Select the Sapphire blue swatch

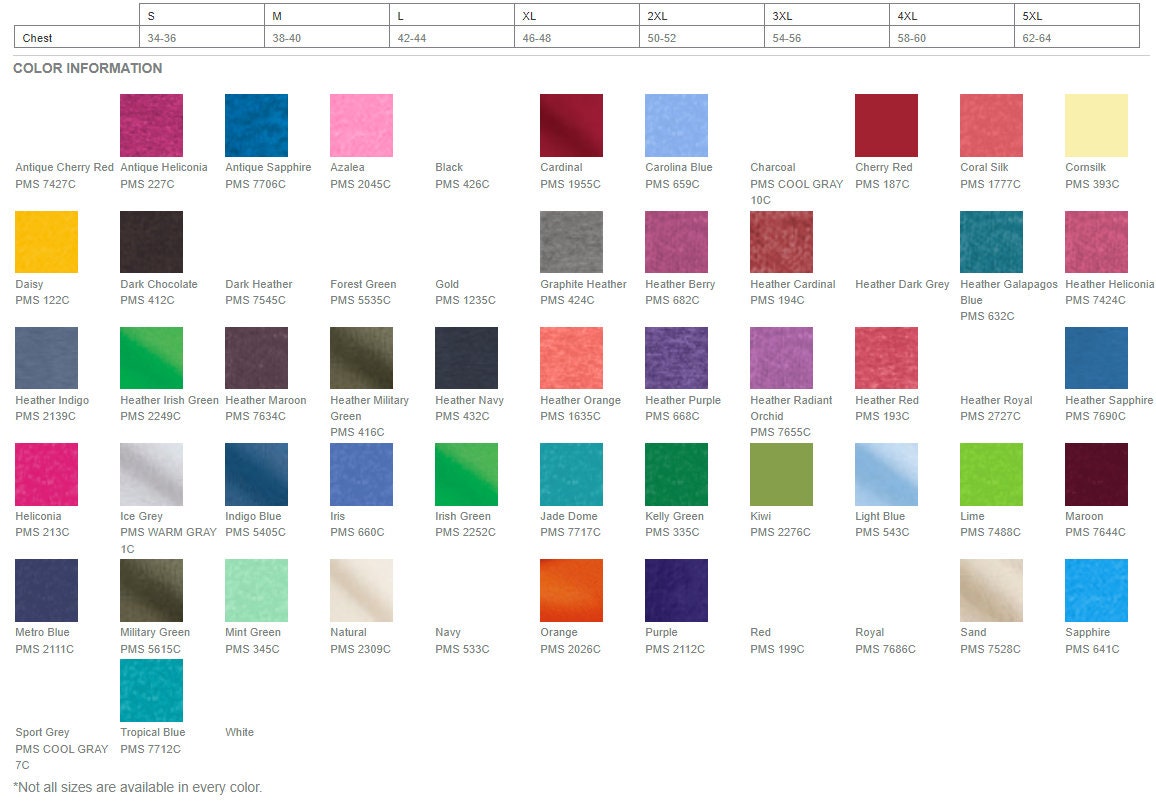(x=1096, y=590)
